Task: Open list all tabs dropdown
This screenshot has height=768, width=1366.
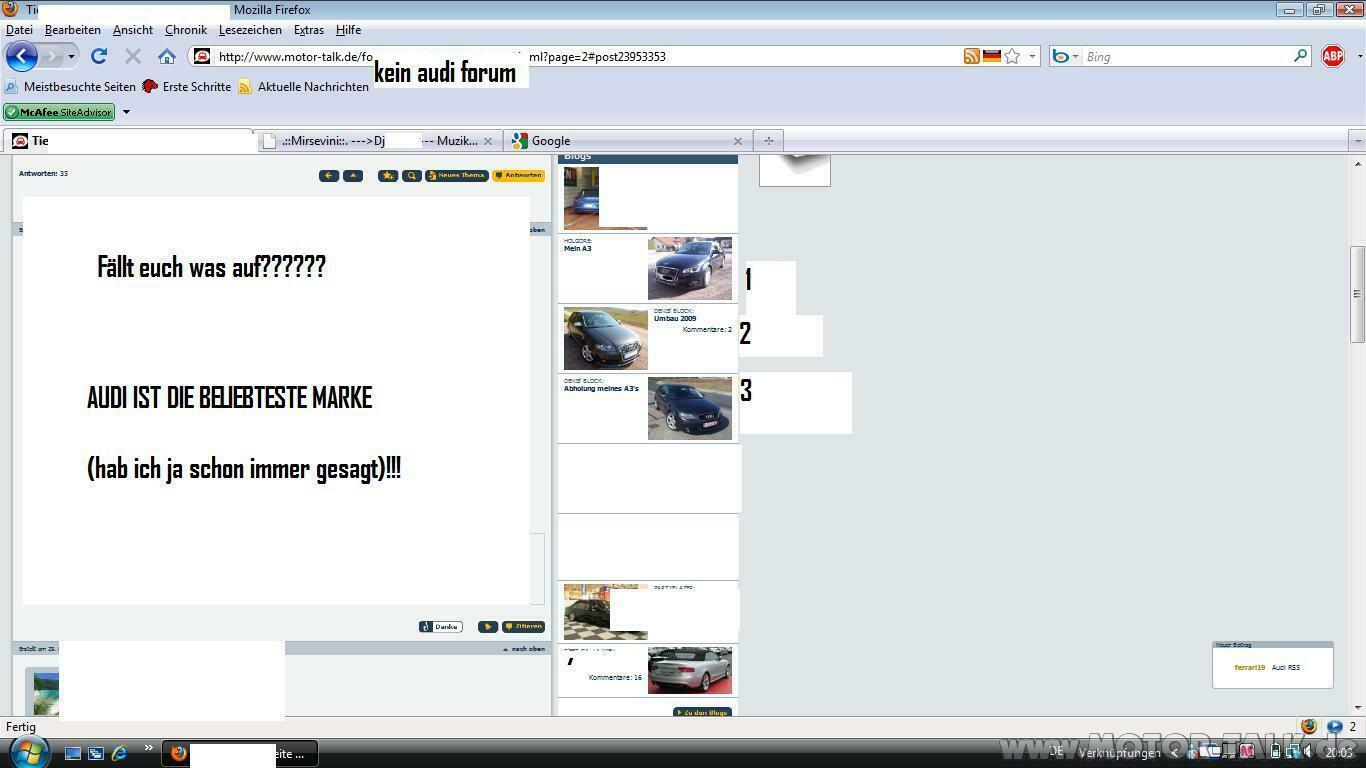Action: click(x=1357, y=141)
